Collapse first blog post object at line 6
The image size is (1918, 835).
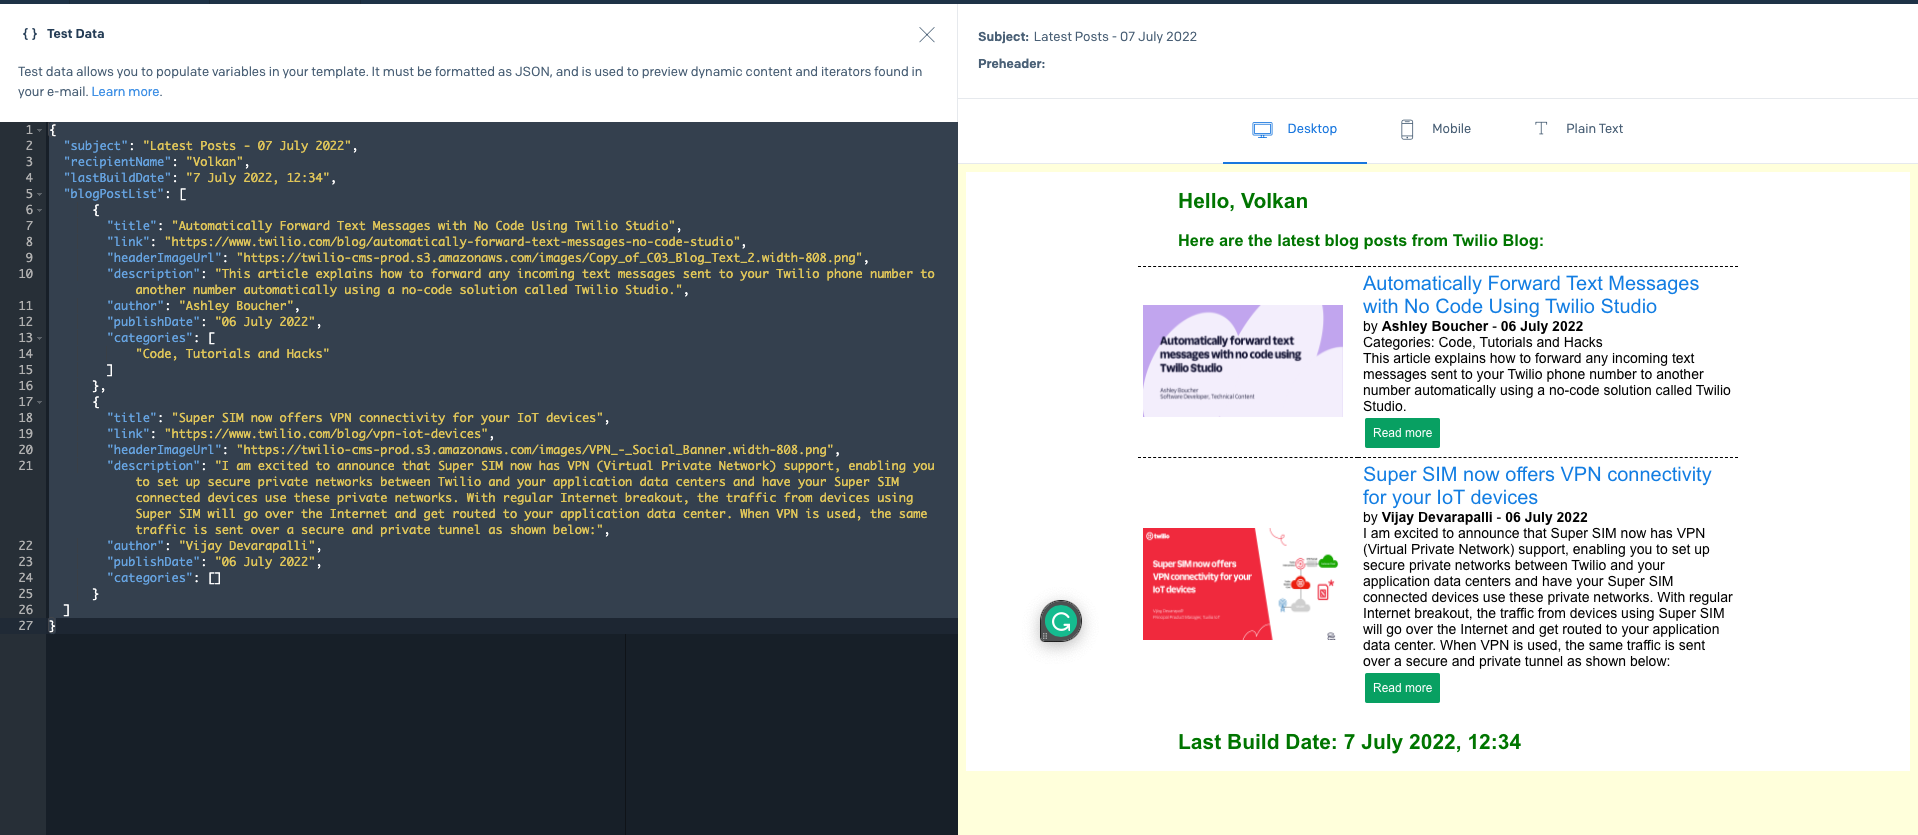(x=40, y=210)
